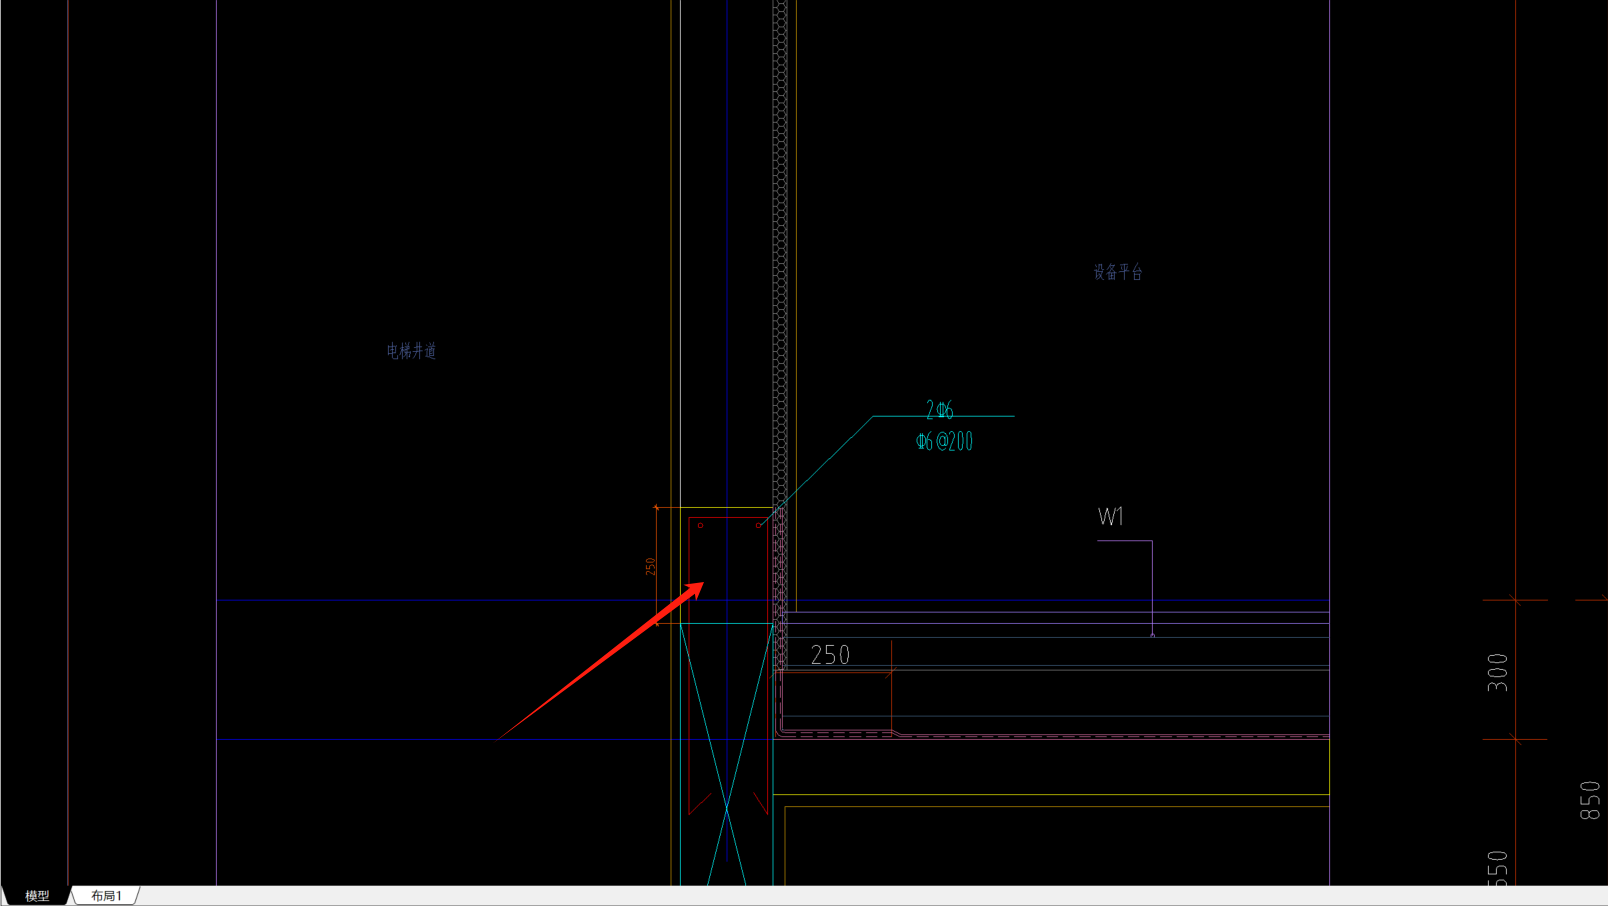This screenshot has width=1608, height=906.
Task: Click the Φ6@200 stirrup annotation
Action: (944, 441)
